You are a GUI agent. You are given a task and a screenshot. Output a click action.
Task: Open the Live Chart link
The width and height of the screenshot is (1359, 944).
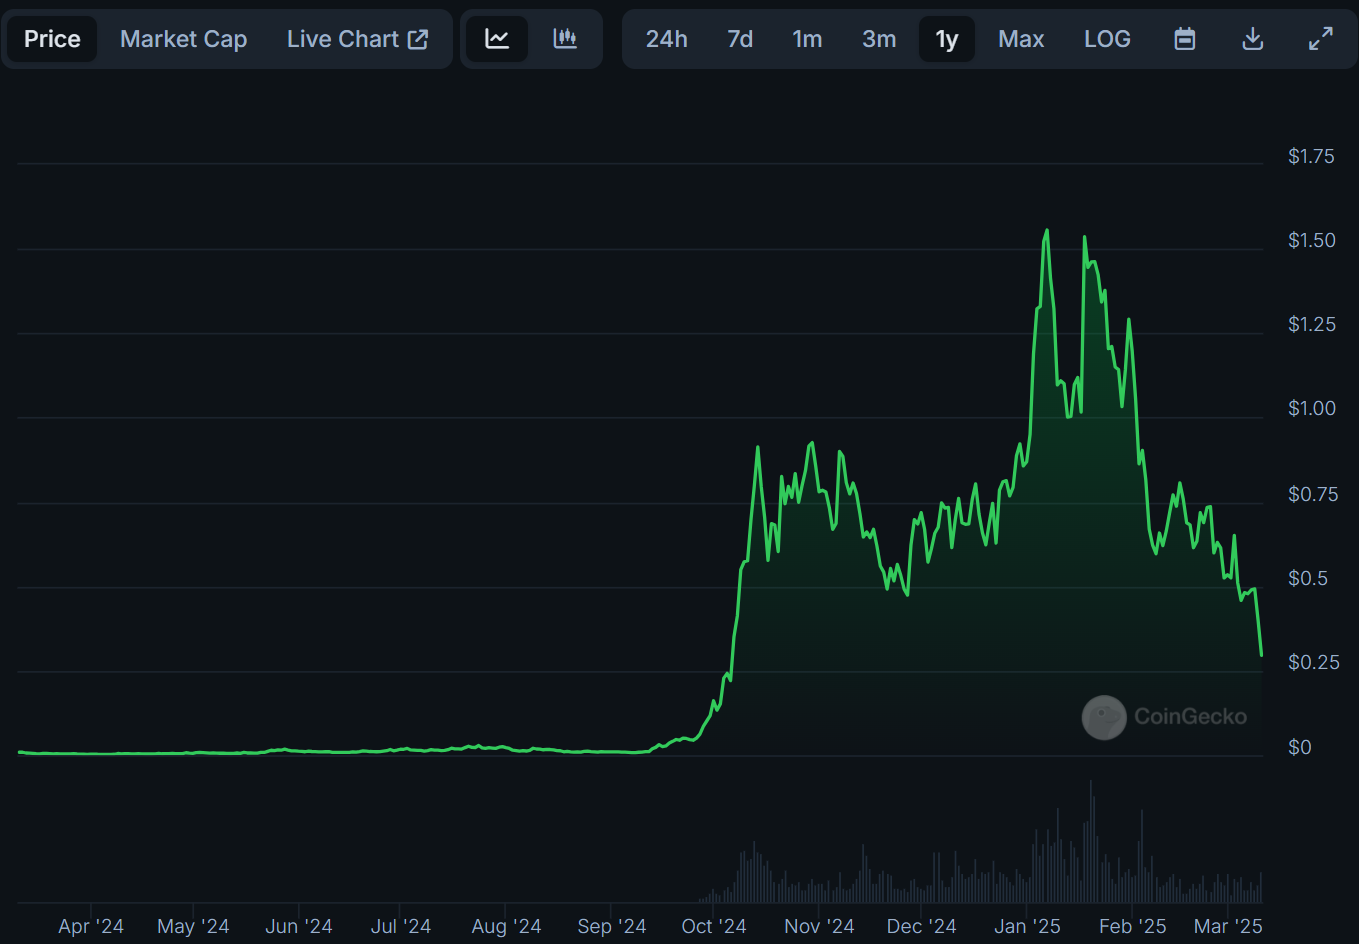tap(358, 39)
